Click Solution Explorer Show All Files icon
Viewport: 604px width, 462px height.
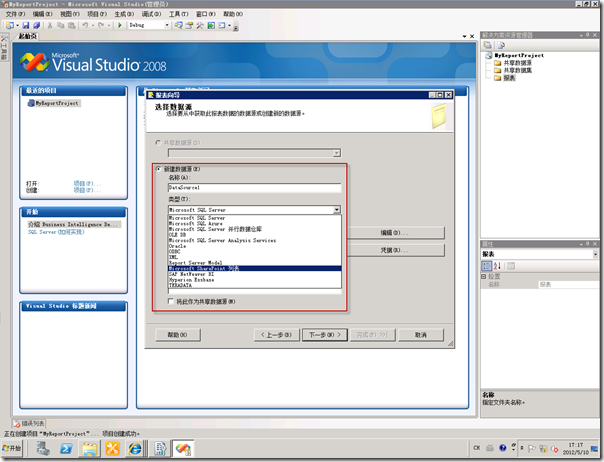(501, 45)
